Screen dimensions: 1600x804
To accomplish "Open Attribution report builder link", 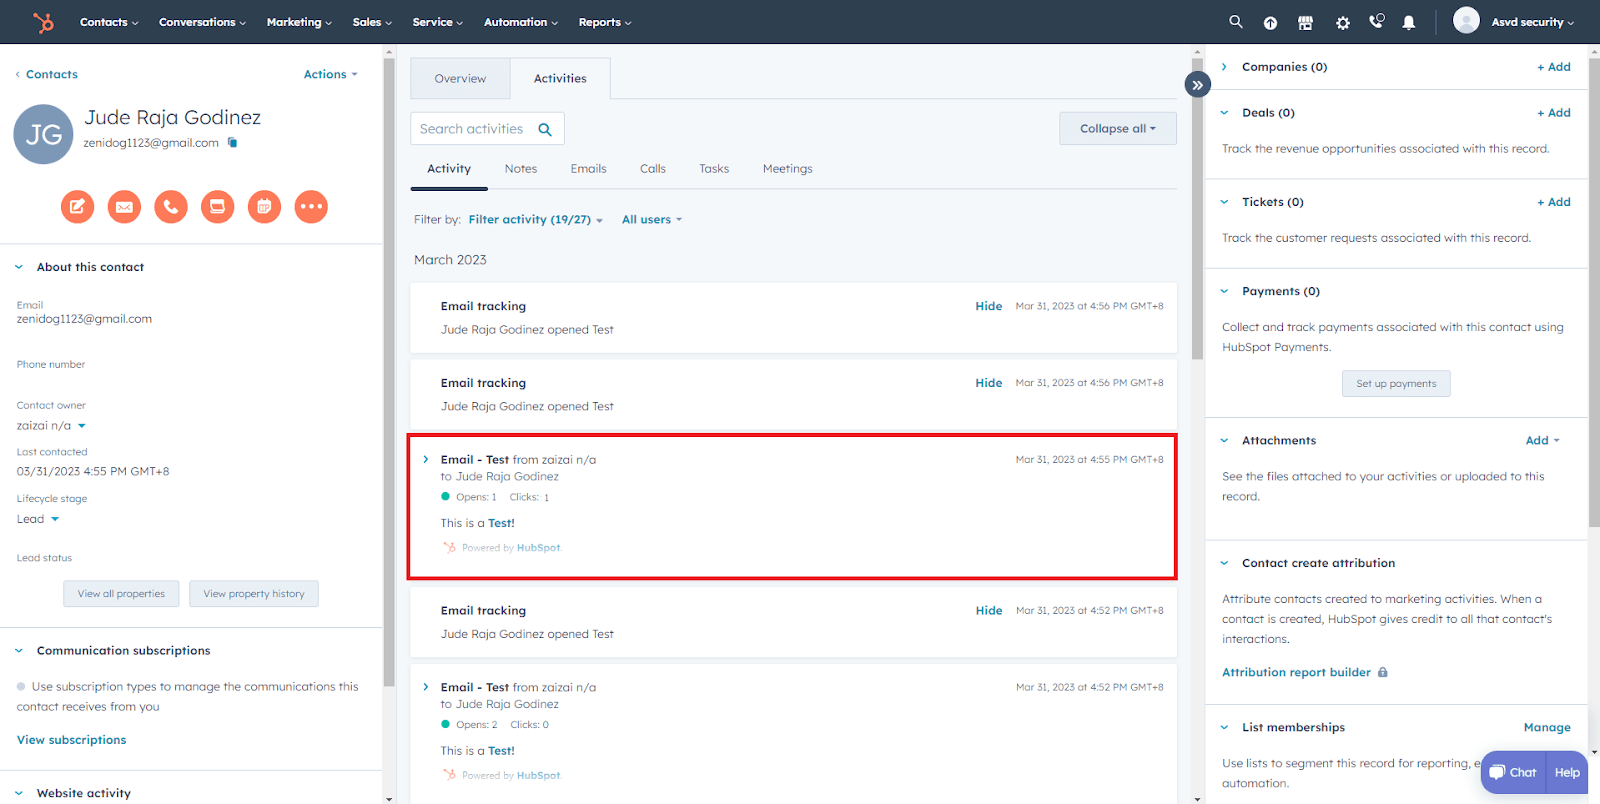I will (1296, 672).
